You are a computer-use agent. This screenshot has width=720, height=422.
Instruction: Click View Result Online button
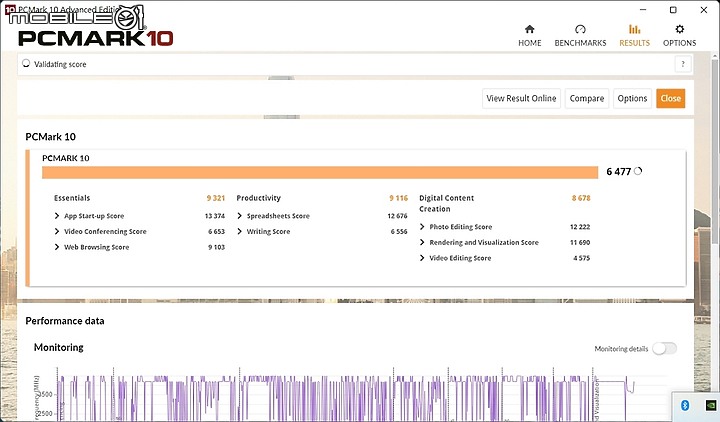521,98
